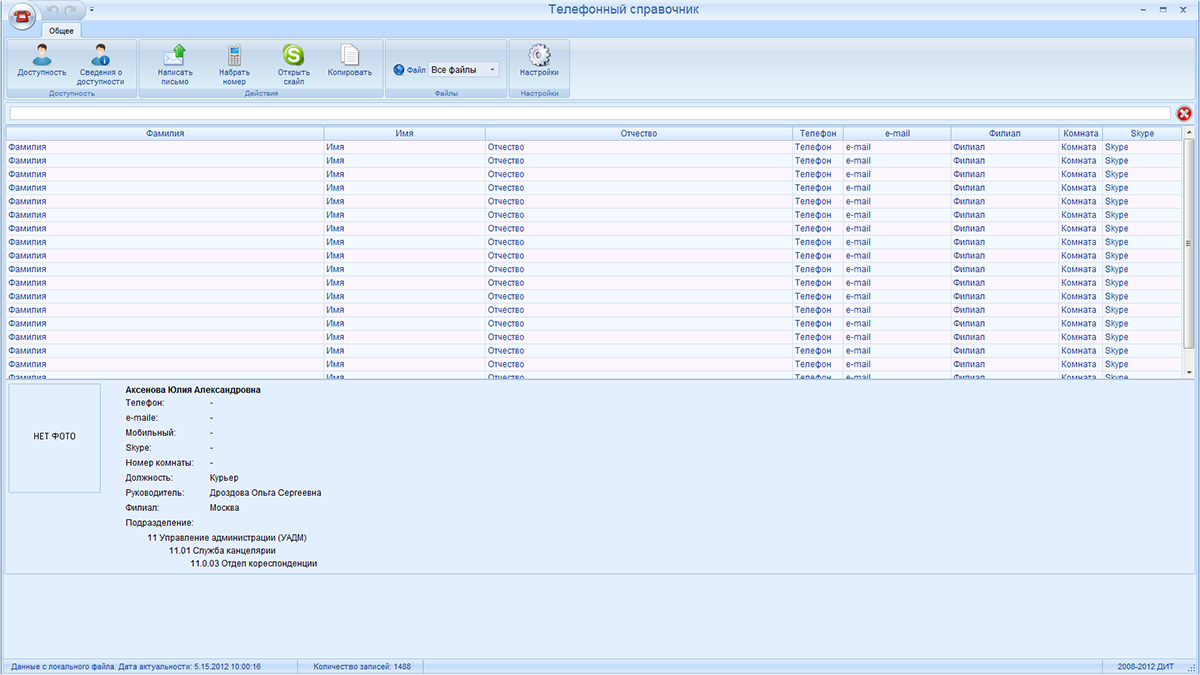Image resolution: width=1200 pixels, height=675 pixels.
Task: Click the table vertical scrollbar thumb
Action: (1188, 243)
